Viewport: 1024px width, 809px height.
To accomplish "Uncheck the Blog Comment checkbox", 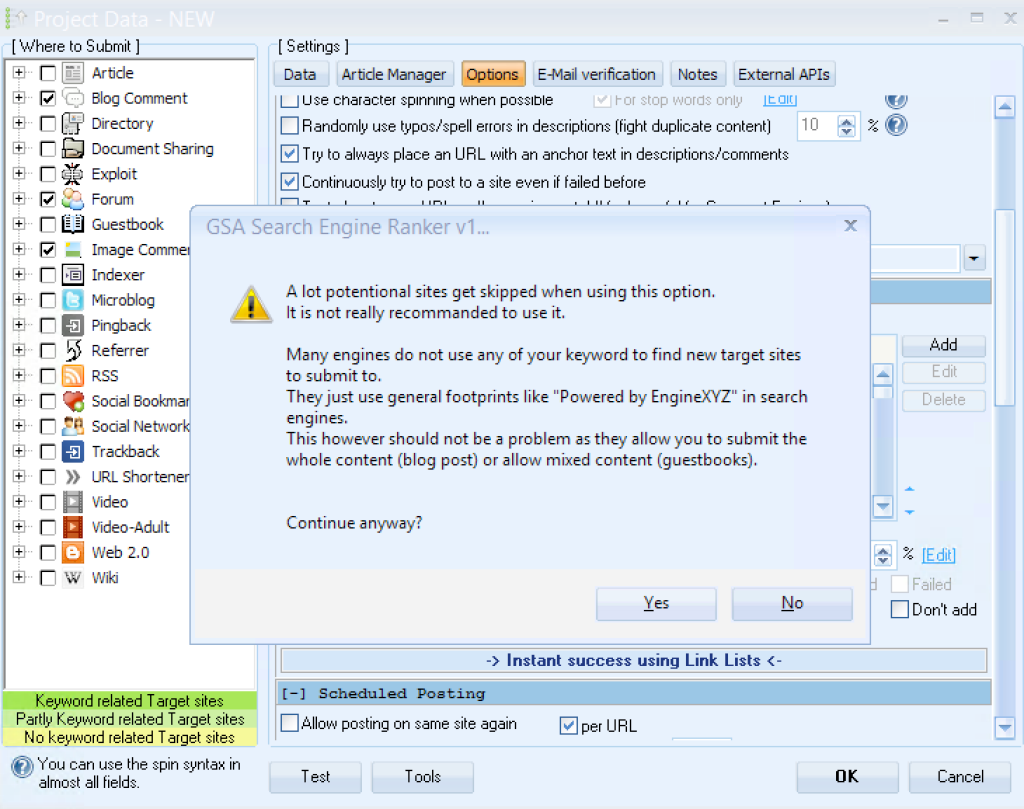I will click(x=48, y=98).
